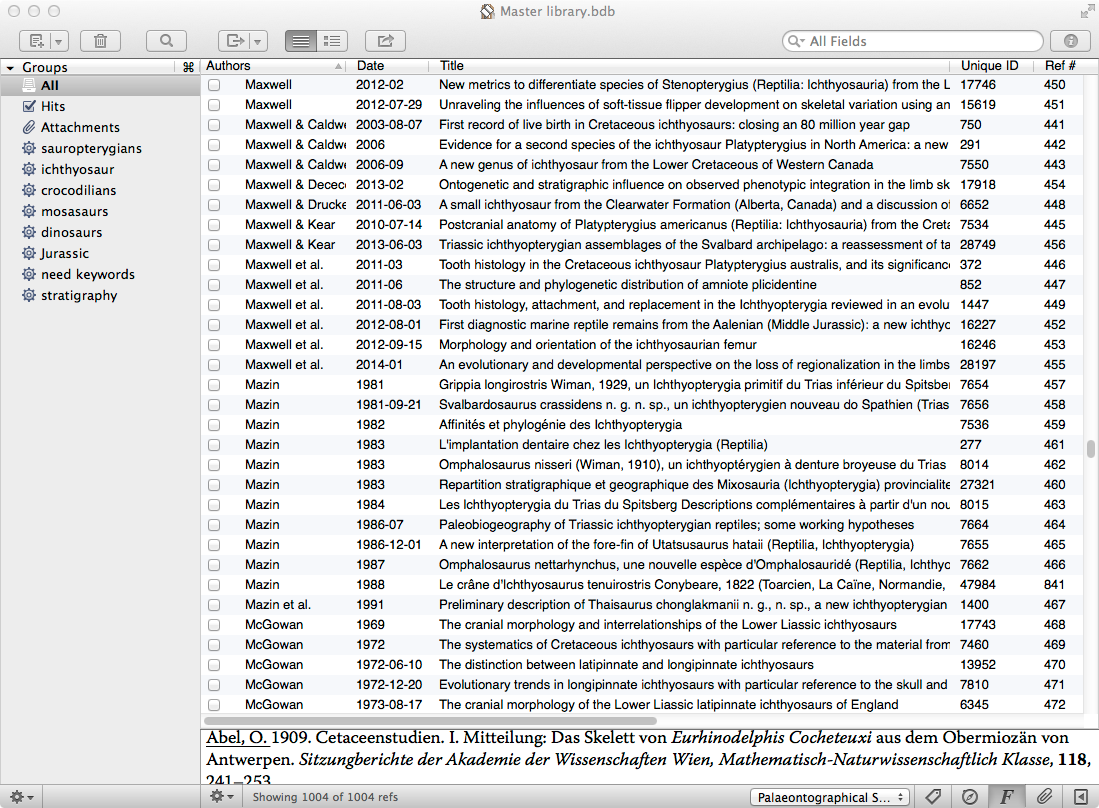Image resolution: width=1099 pixels, height=808 pixels.
Task: Click the need keywords group gear icon
Action: (x=29, y=274)
